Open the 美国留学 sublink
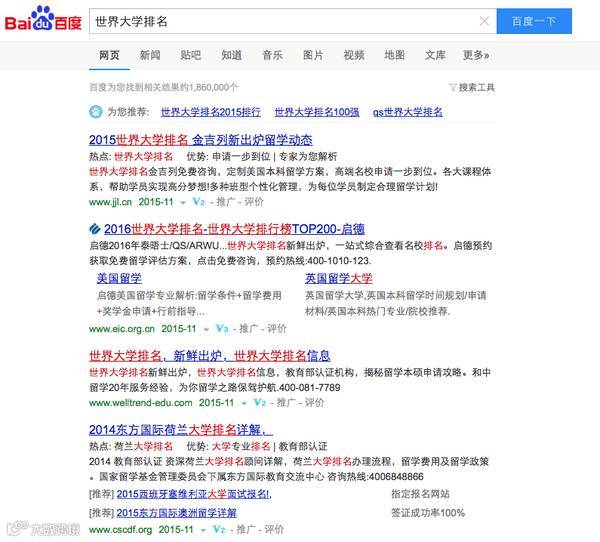Image resolution: width=600 pixels, height=542 pixels. click(119, 278)
